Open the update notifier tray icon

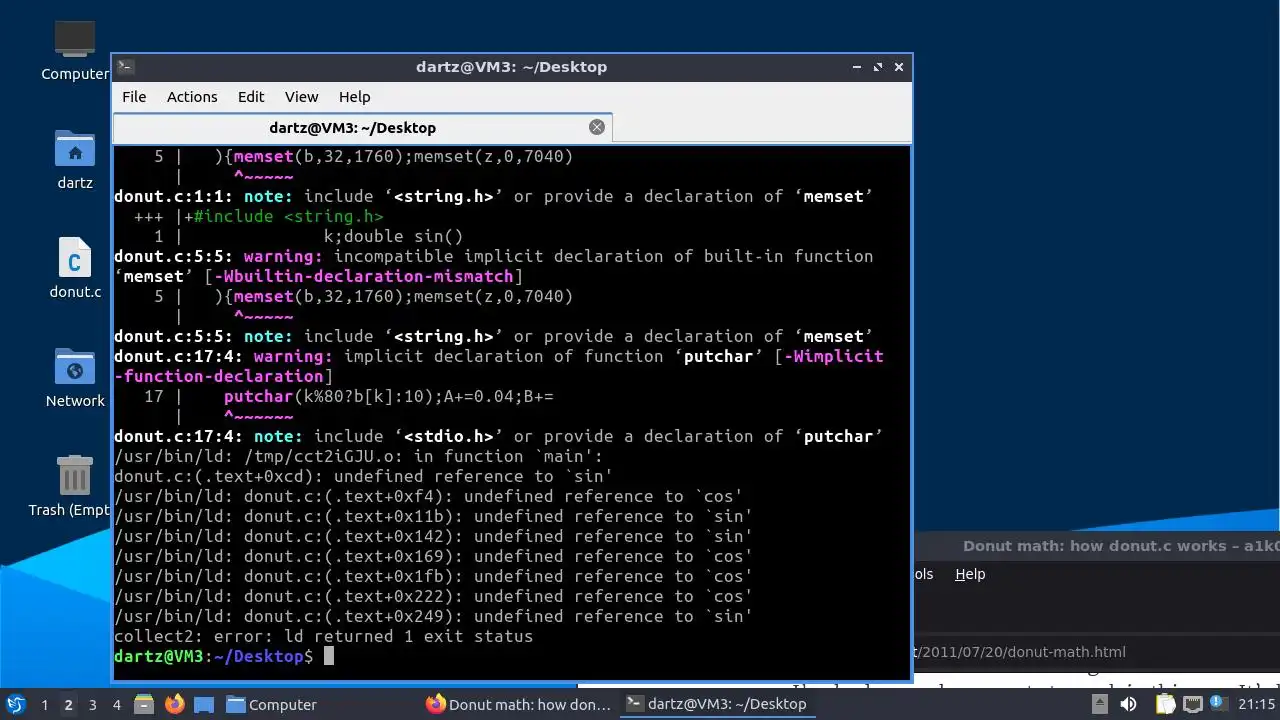[1219, 704]
